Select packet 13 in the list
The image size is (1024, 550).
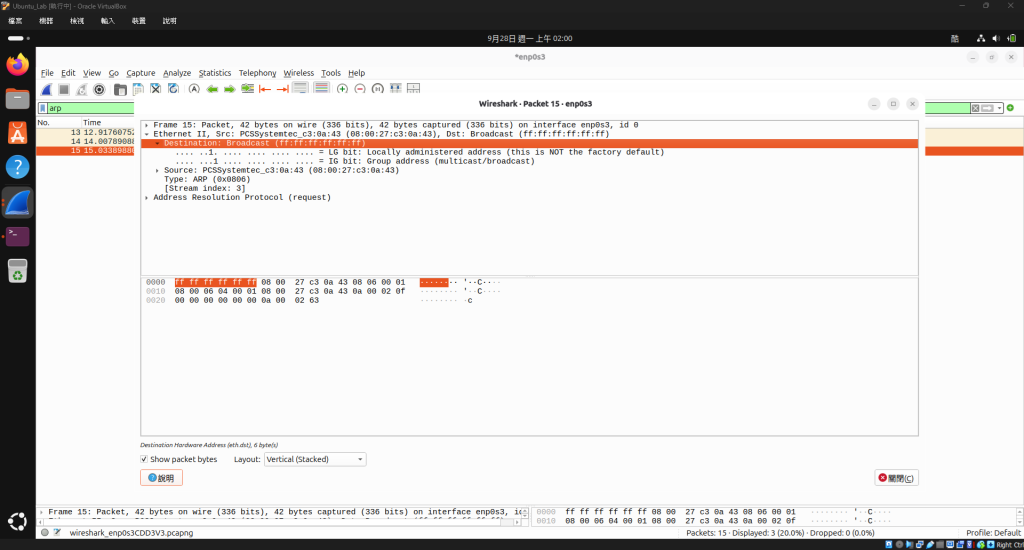point(86,132)
